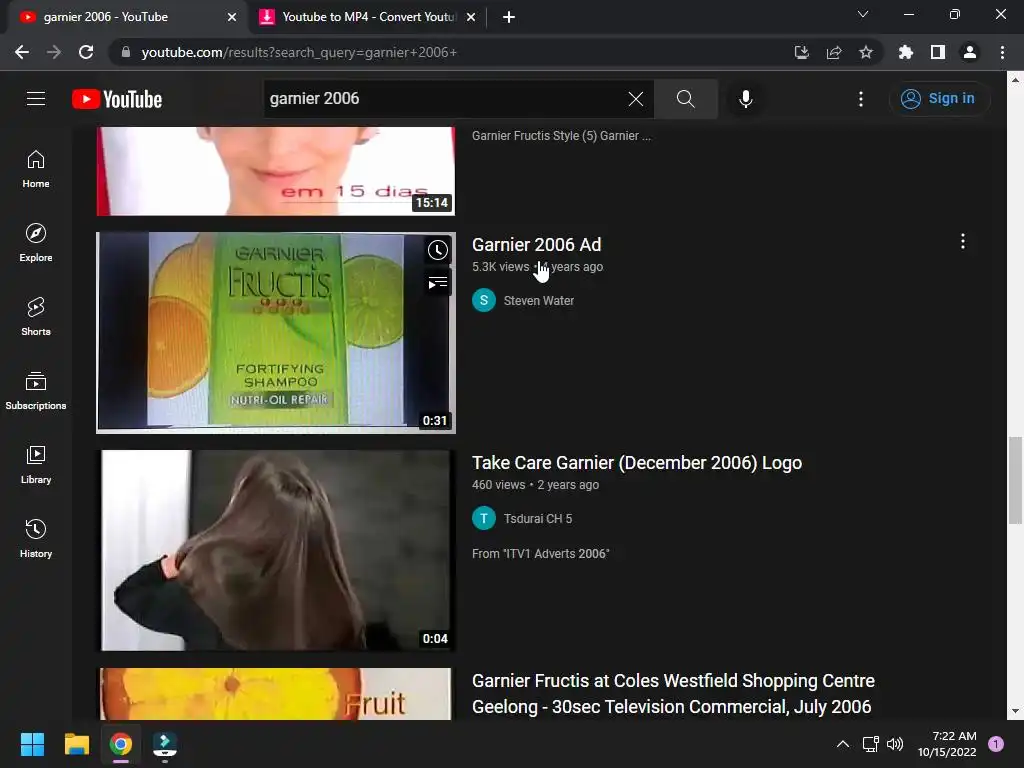Switch to the Youtube to MP4 tab
This screenshot has width=1024, height=768.
click(x=368, y=17)
